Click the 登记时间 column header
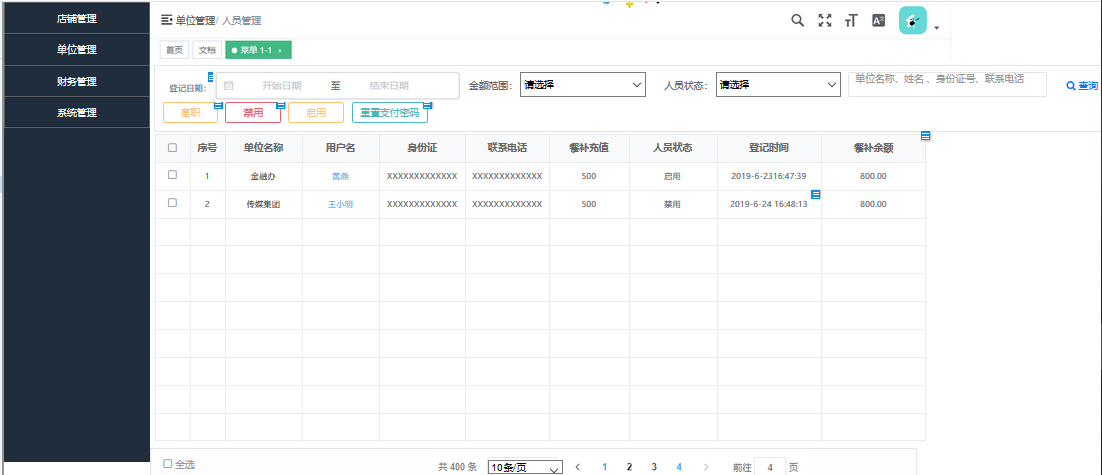The image size is (1102, 475). 768,148
